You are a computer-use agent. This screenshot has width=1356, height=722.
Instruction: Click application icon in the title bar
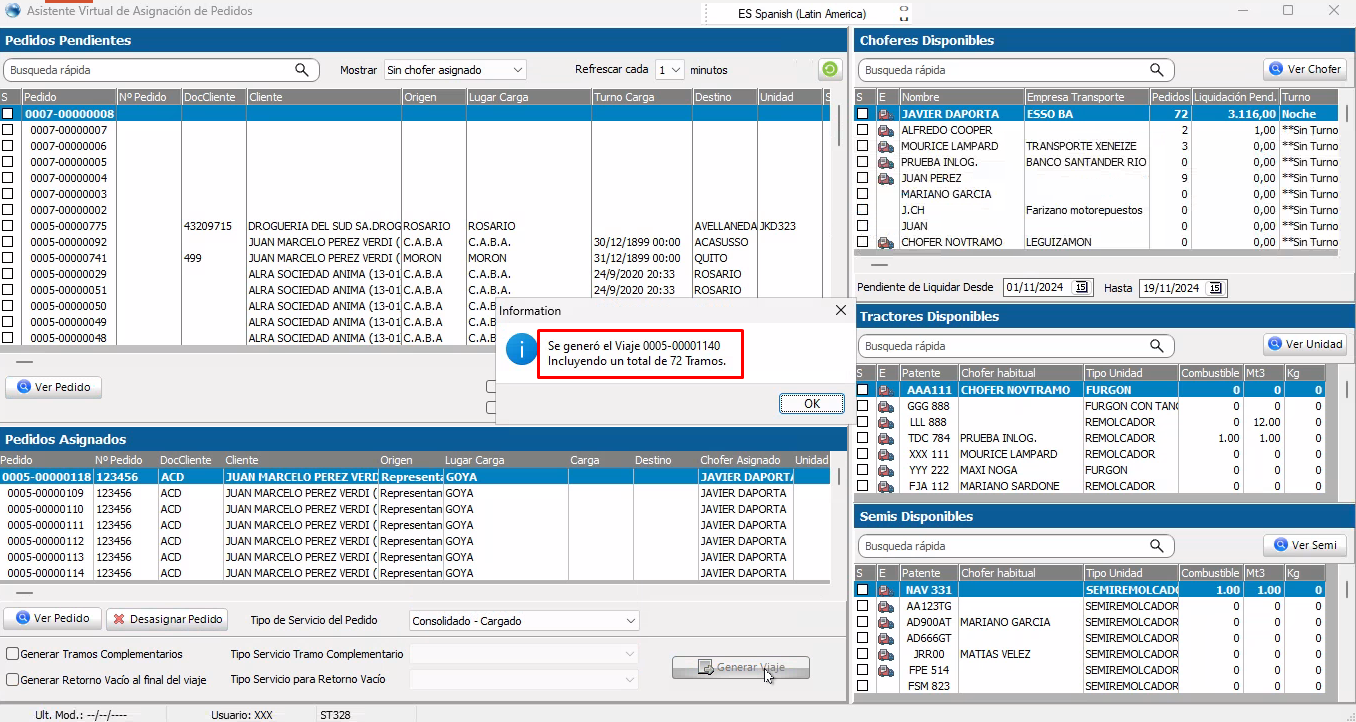(11, 11)
